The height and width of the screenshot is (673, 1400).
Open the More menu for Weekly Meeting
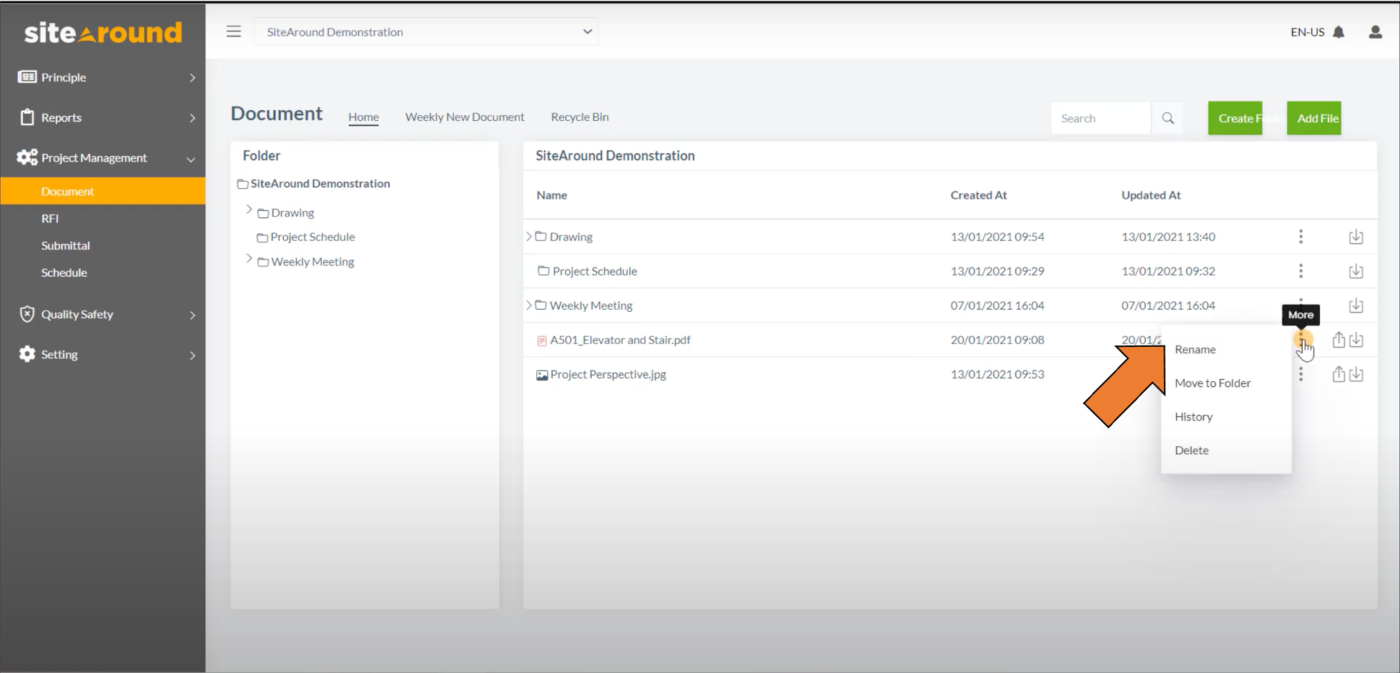[1301, 305]
